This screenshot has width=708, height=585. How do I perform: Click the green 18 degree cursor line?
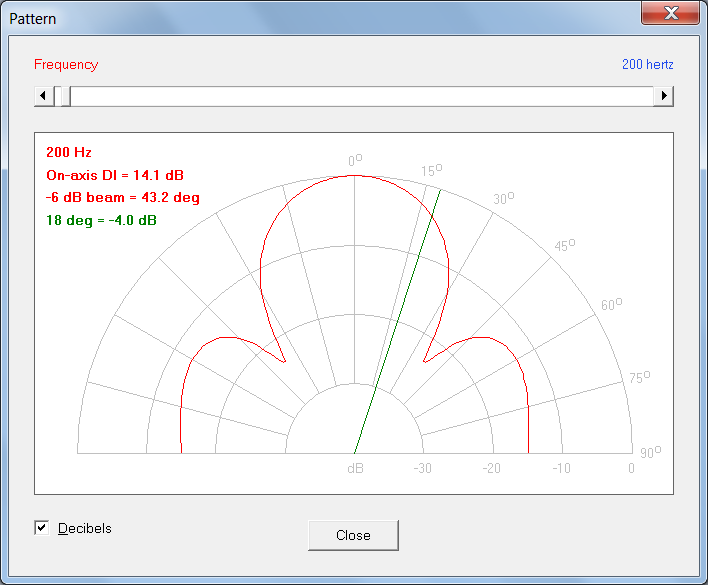coord(397,321)
